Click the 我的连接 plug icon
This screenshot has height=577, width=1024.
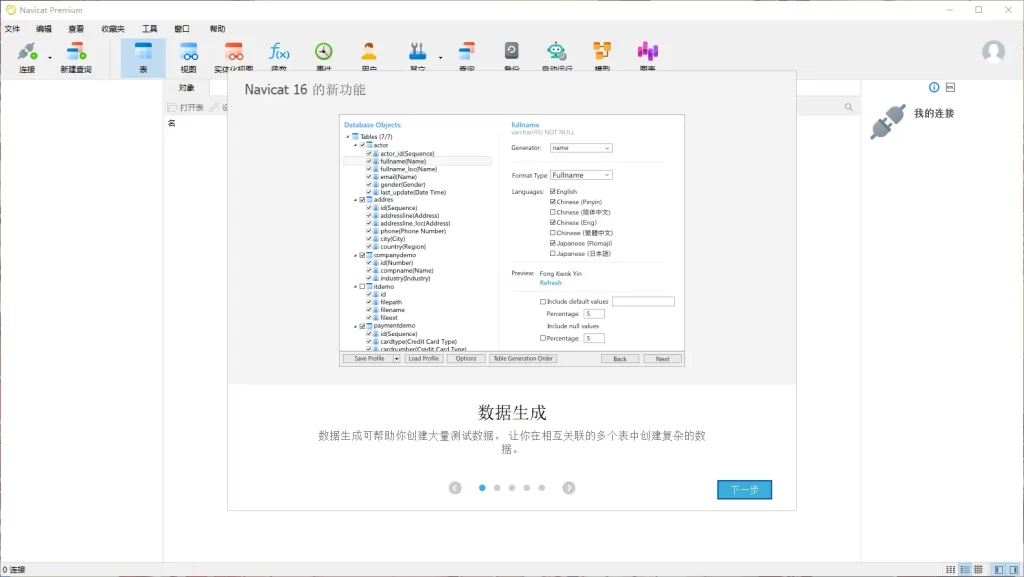point(888,121)
